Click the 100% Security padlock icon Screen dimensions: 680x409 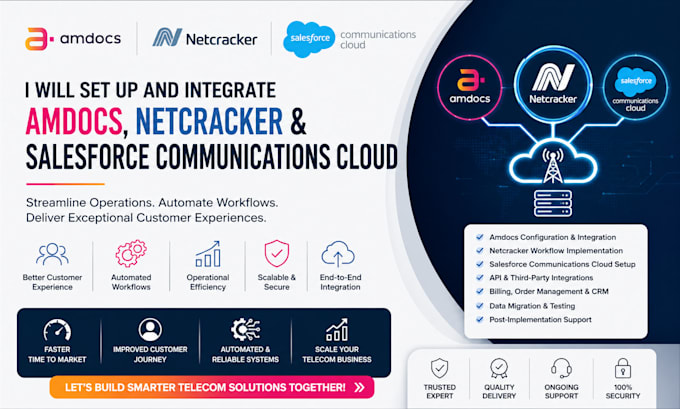coord(623,368)
